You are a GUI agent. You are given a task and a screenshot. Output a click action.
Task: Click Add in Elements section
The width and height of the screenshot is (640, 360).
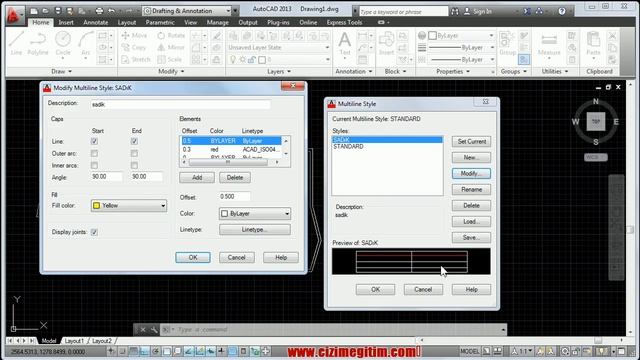point(197,178)
